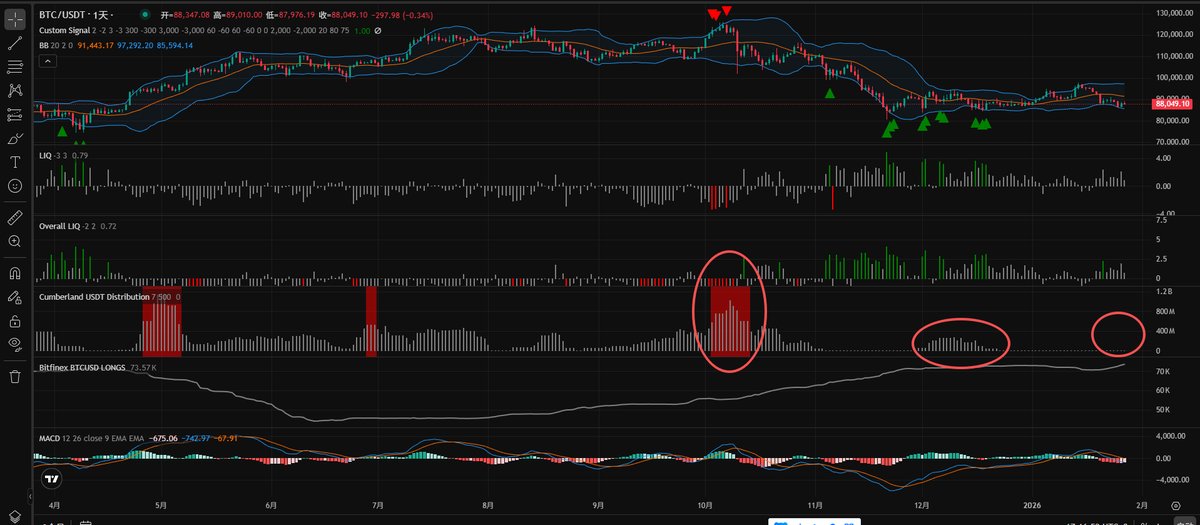Screen dimensions: 1200x525
Task: Click the 2026 label on the time axis
Action: [x=1030, y=506]
